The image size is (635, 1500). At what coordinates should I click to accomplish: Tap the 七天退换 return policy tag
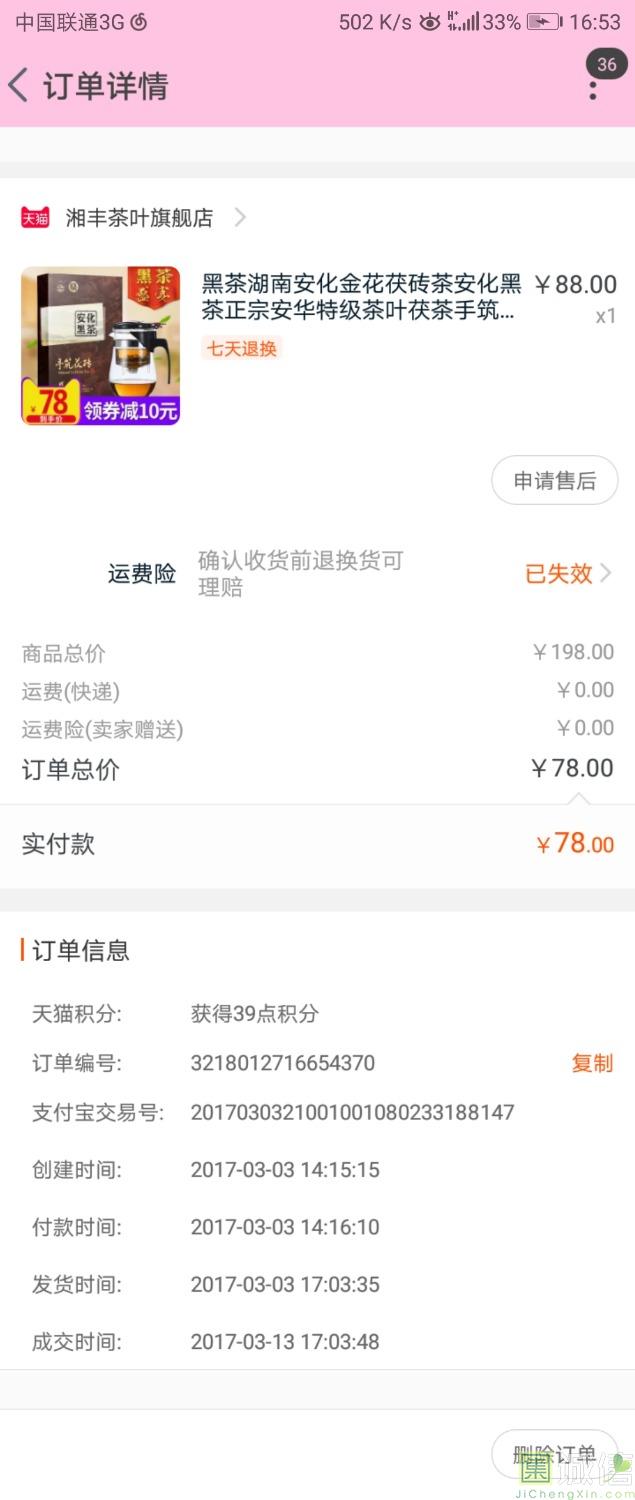coord(241,348)
